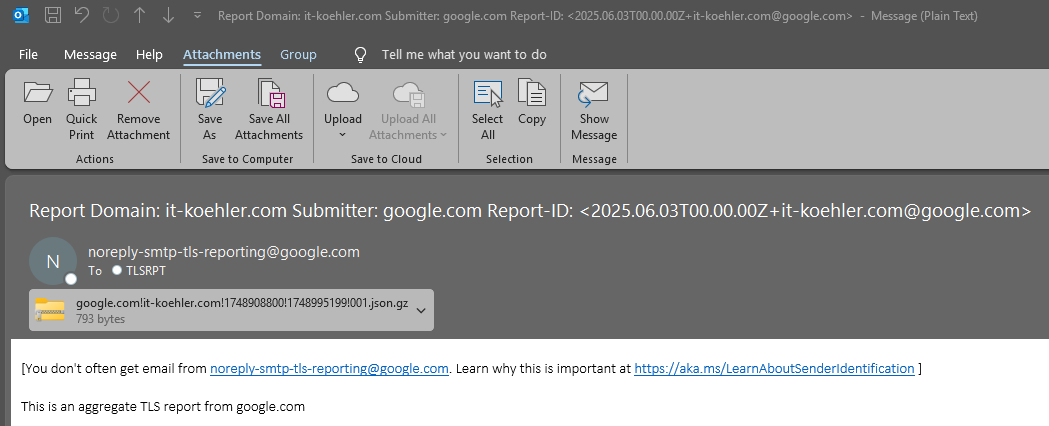1049x426 pixels.
Task: Quick Print the attachment
Action: [x=82, y=110]
